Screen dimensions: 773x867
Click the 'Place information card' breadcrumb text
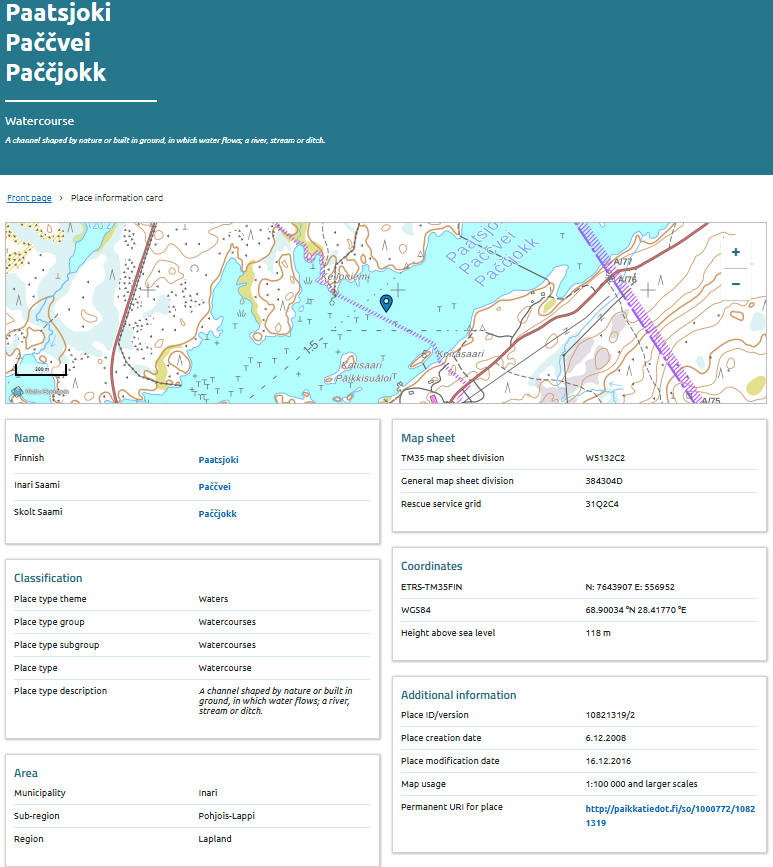tap(117, 198)
